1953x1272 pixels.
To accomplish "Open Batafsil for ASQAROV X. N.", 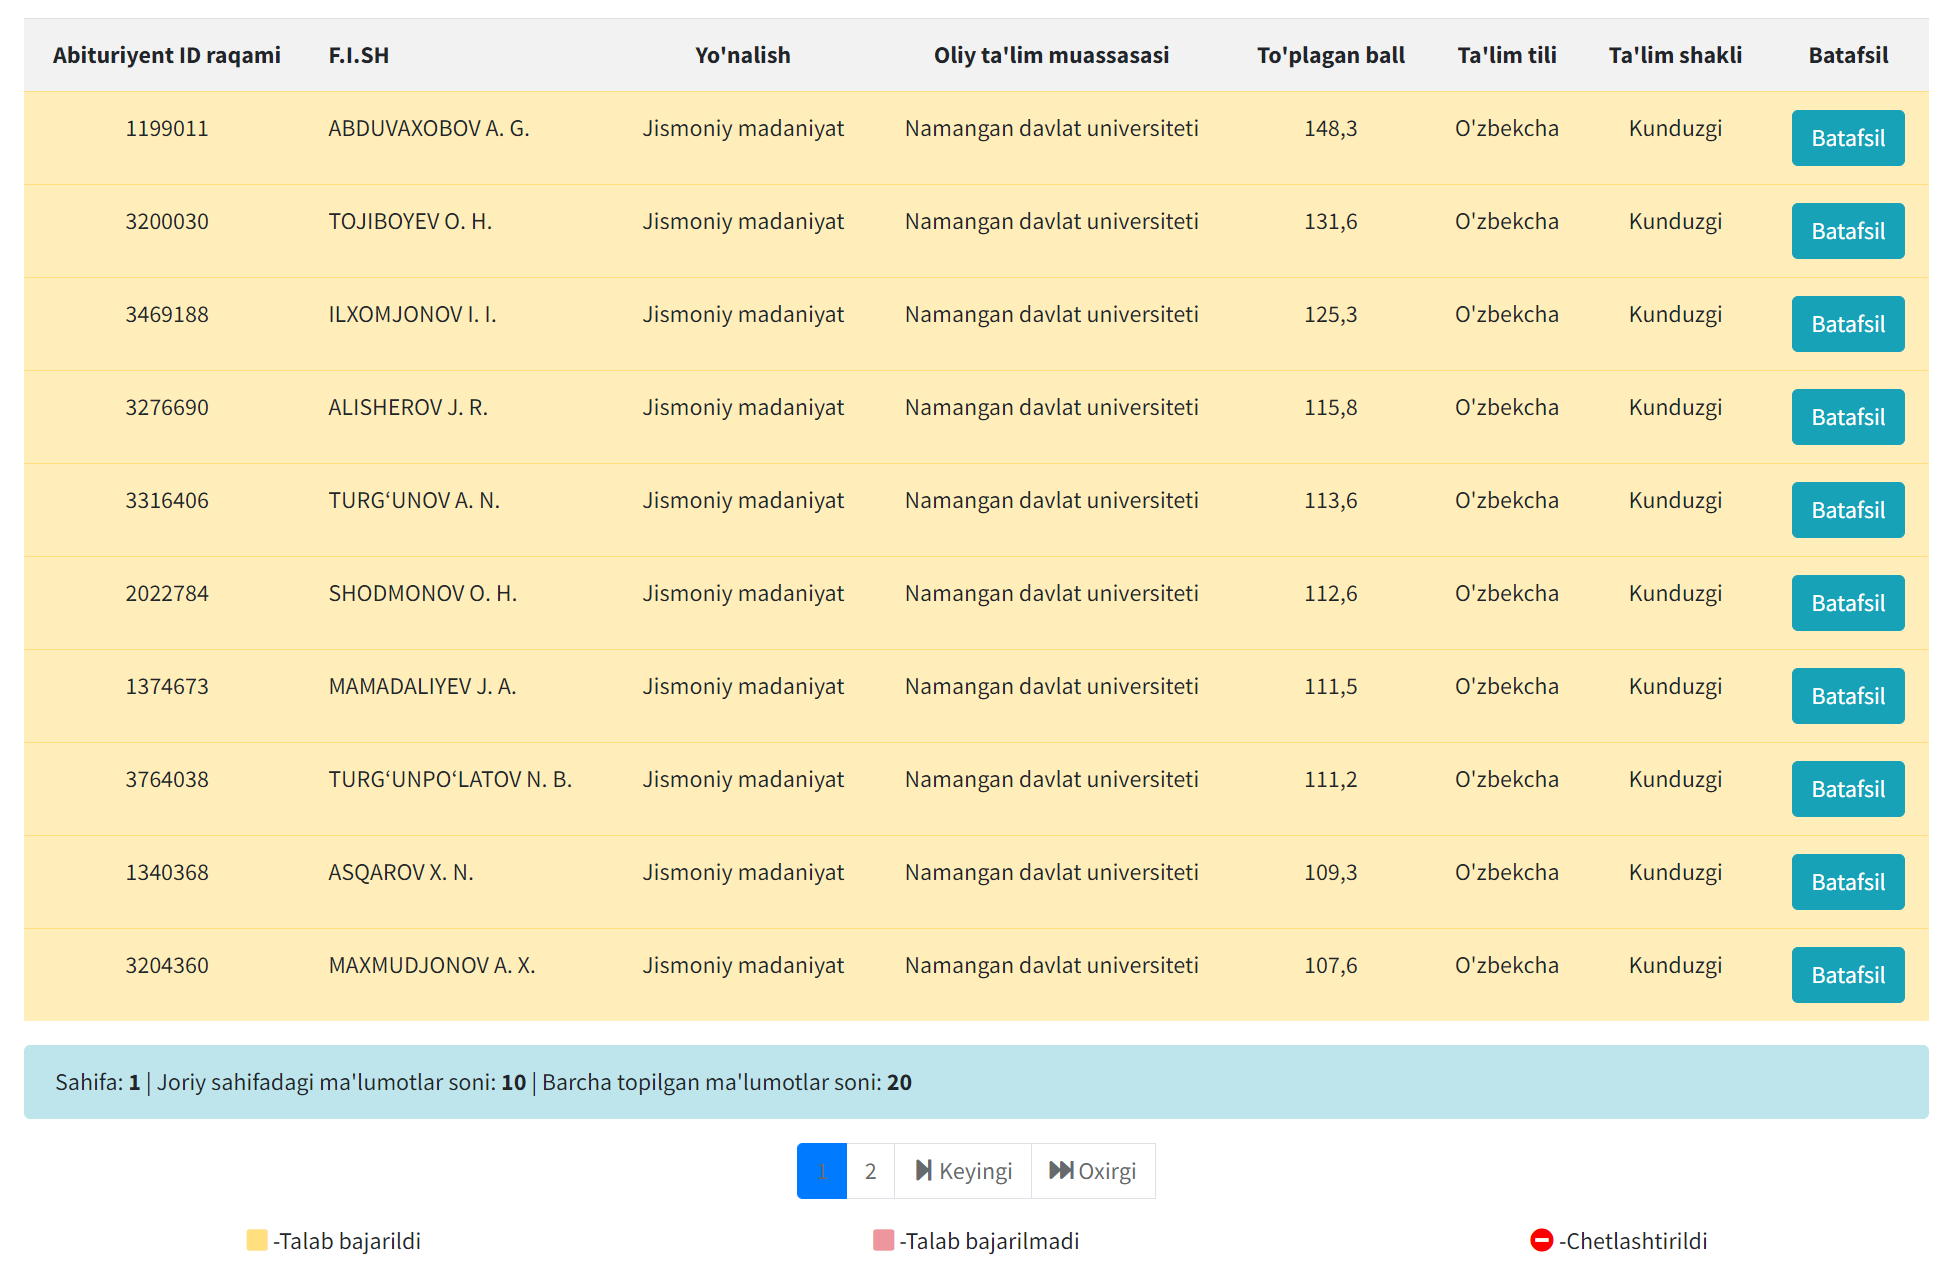I will pyautogui.click(x=1847, y=882).
